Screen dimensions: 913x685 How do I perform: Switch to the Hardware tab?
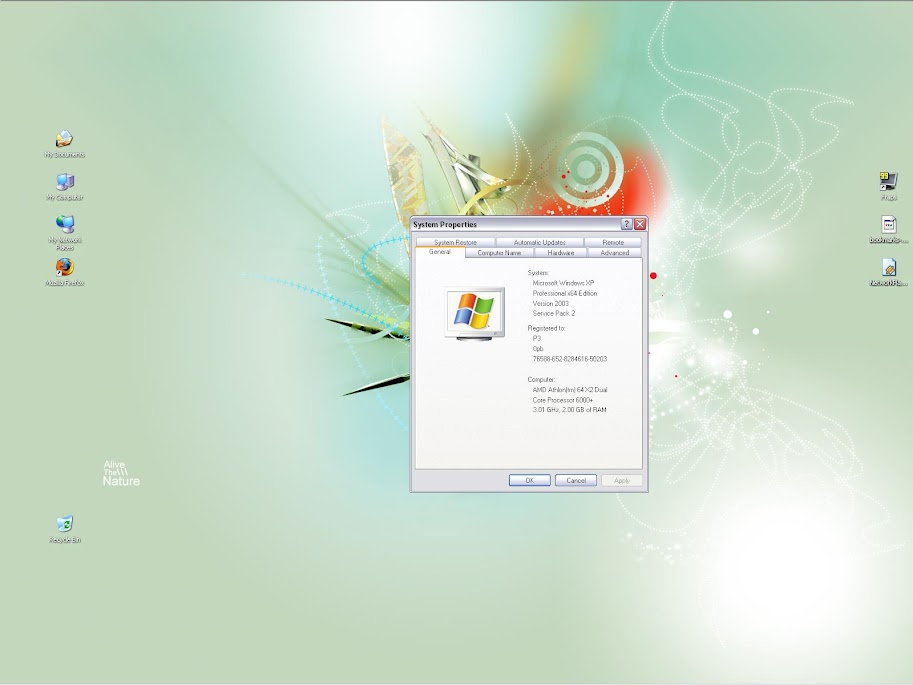click(561, 253)
